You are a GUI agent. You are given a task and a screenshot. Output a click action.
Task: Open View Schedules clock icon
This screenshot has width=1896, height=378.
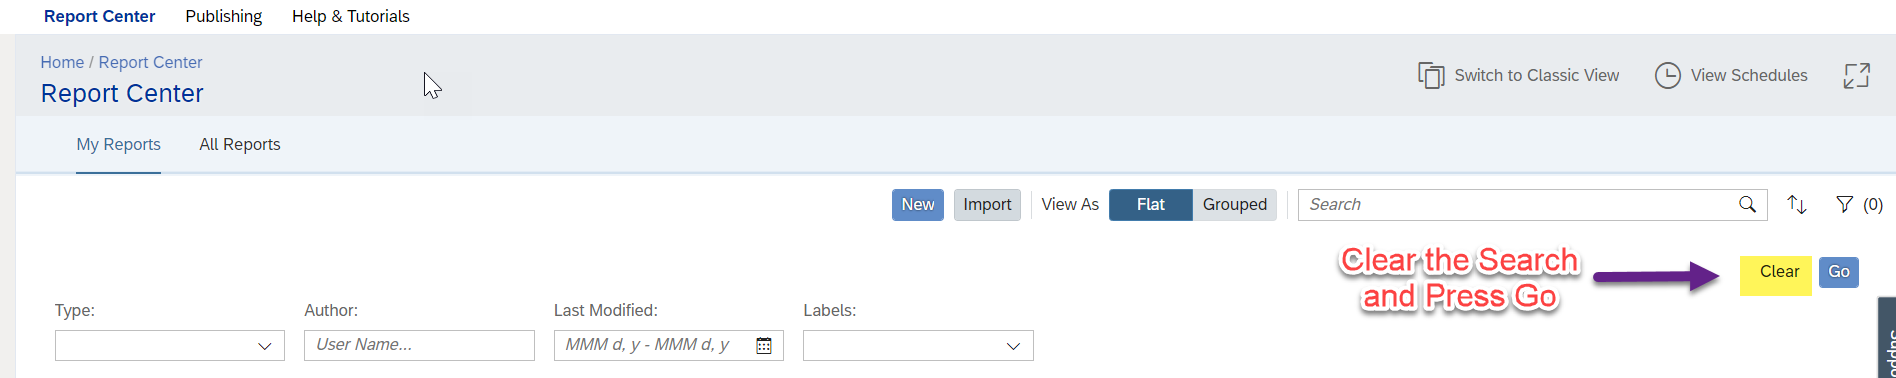[x=1667, y=76]
